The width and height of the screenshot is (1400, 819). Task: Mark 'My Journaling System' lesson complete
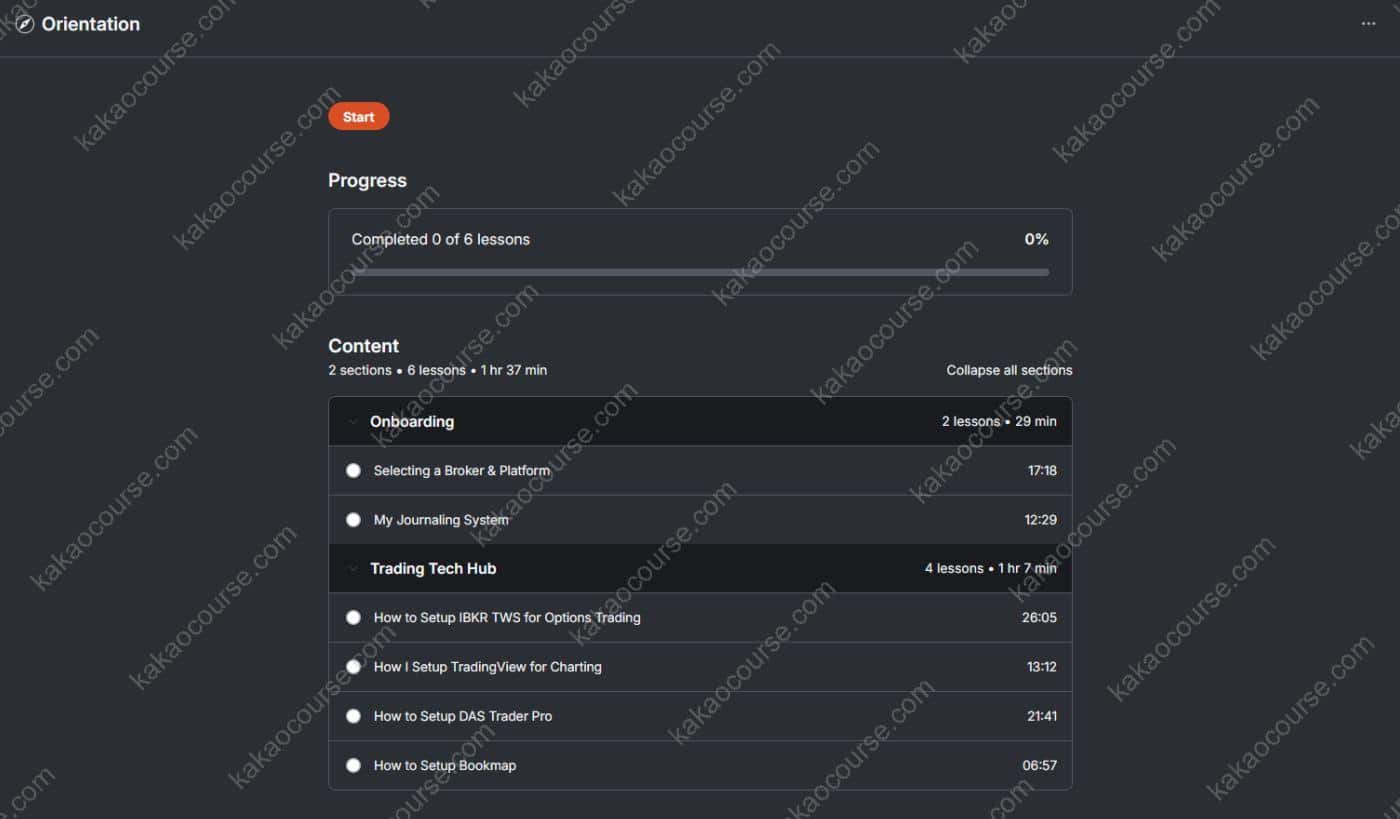point(353,519)
